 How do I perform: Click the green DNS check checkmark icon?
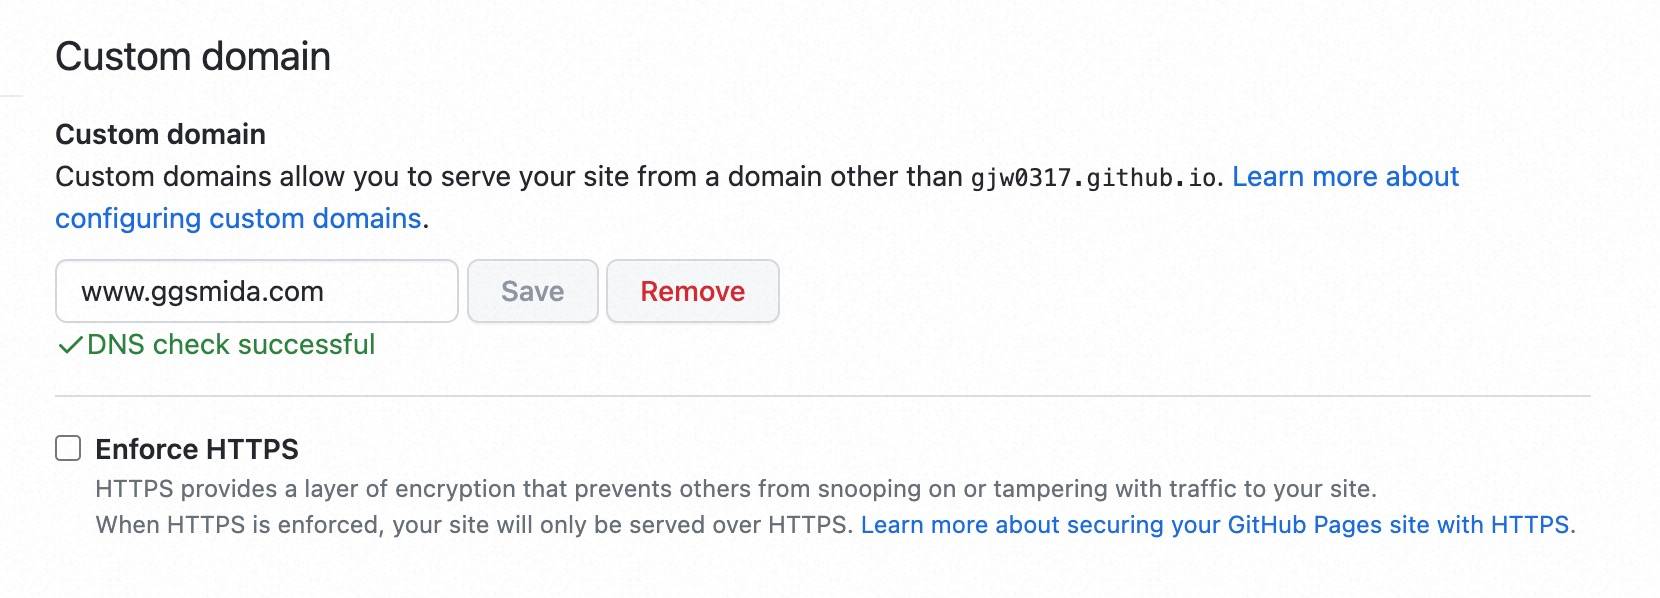[70, 346]
